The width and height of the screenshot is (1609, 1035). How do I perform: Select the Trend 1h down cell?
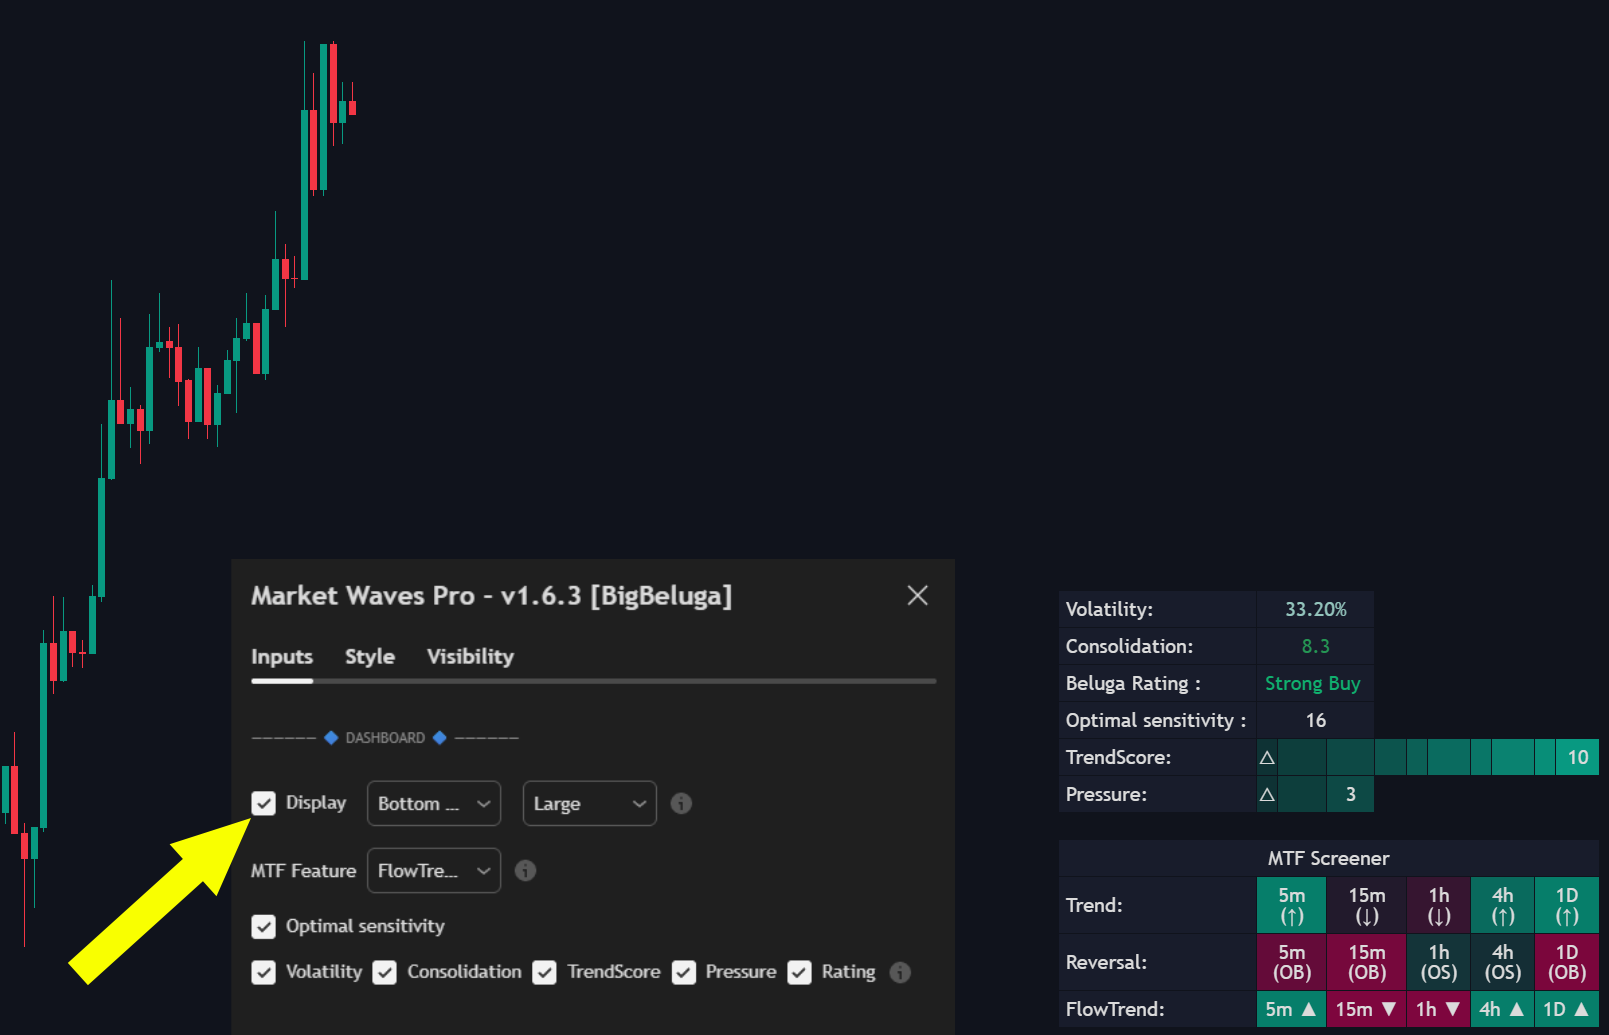pos(1439,905)
